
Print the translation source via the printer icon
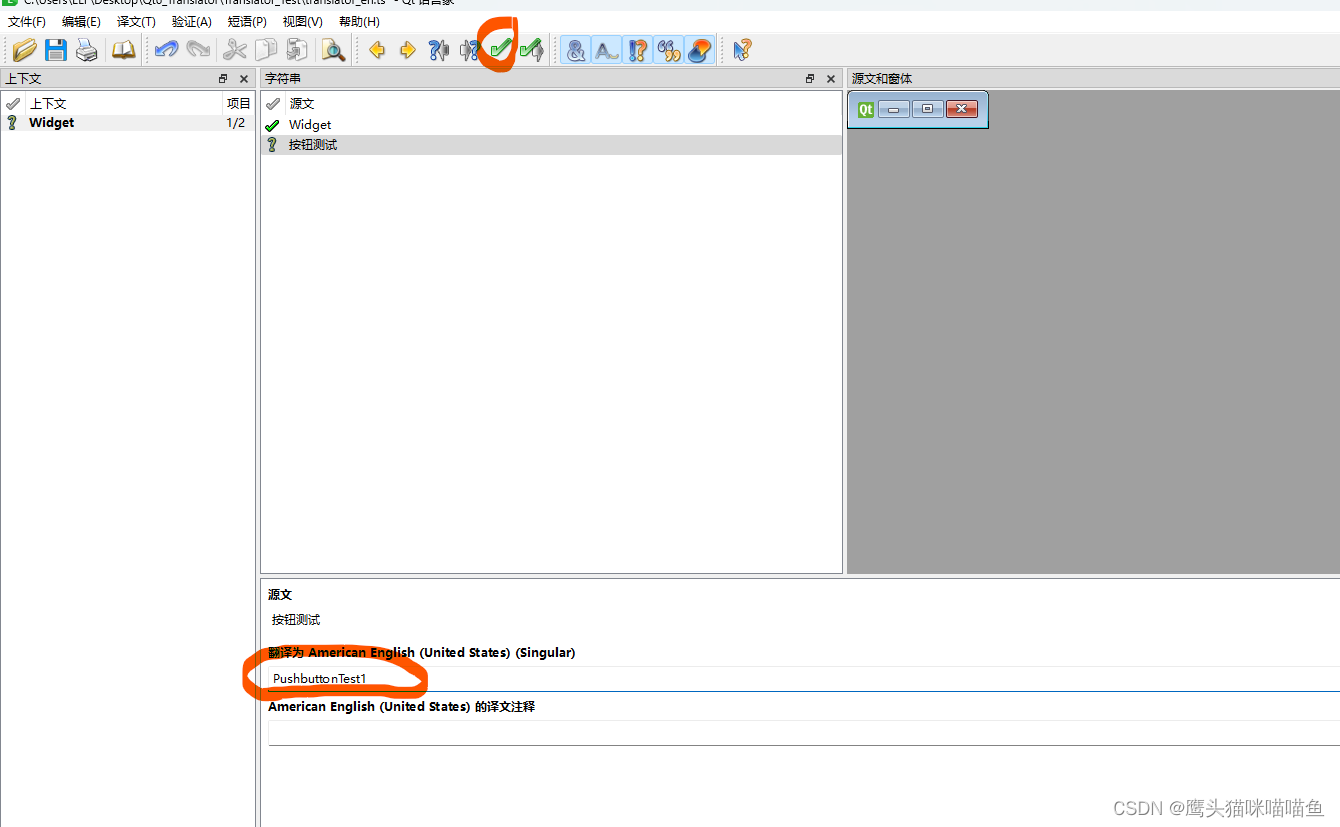87,50
